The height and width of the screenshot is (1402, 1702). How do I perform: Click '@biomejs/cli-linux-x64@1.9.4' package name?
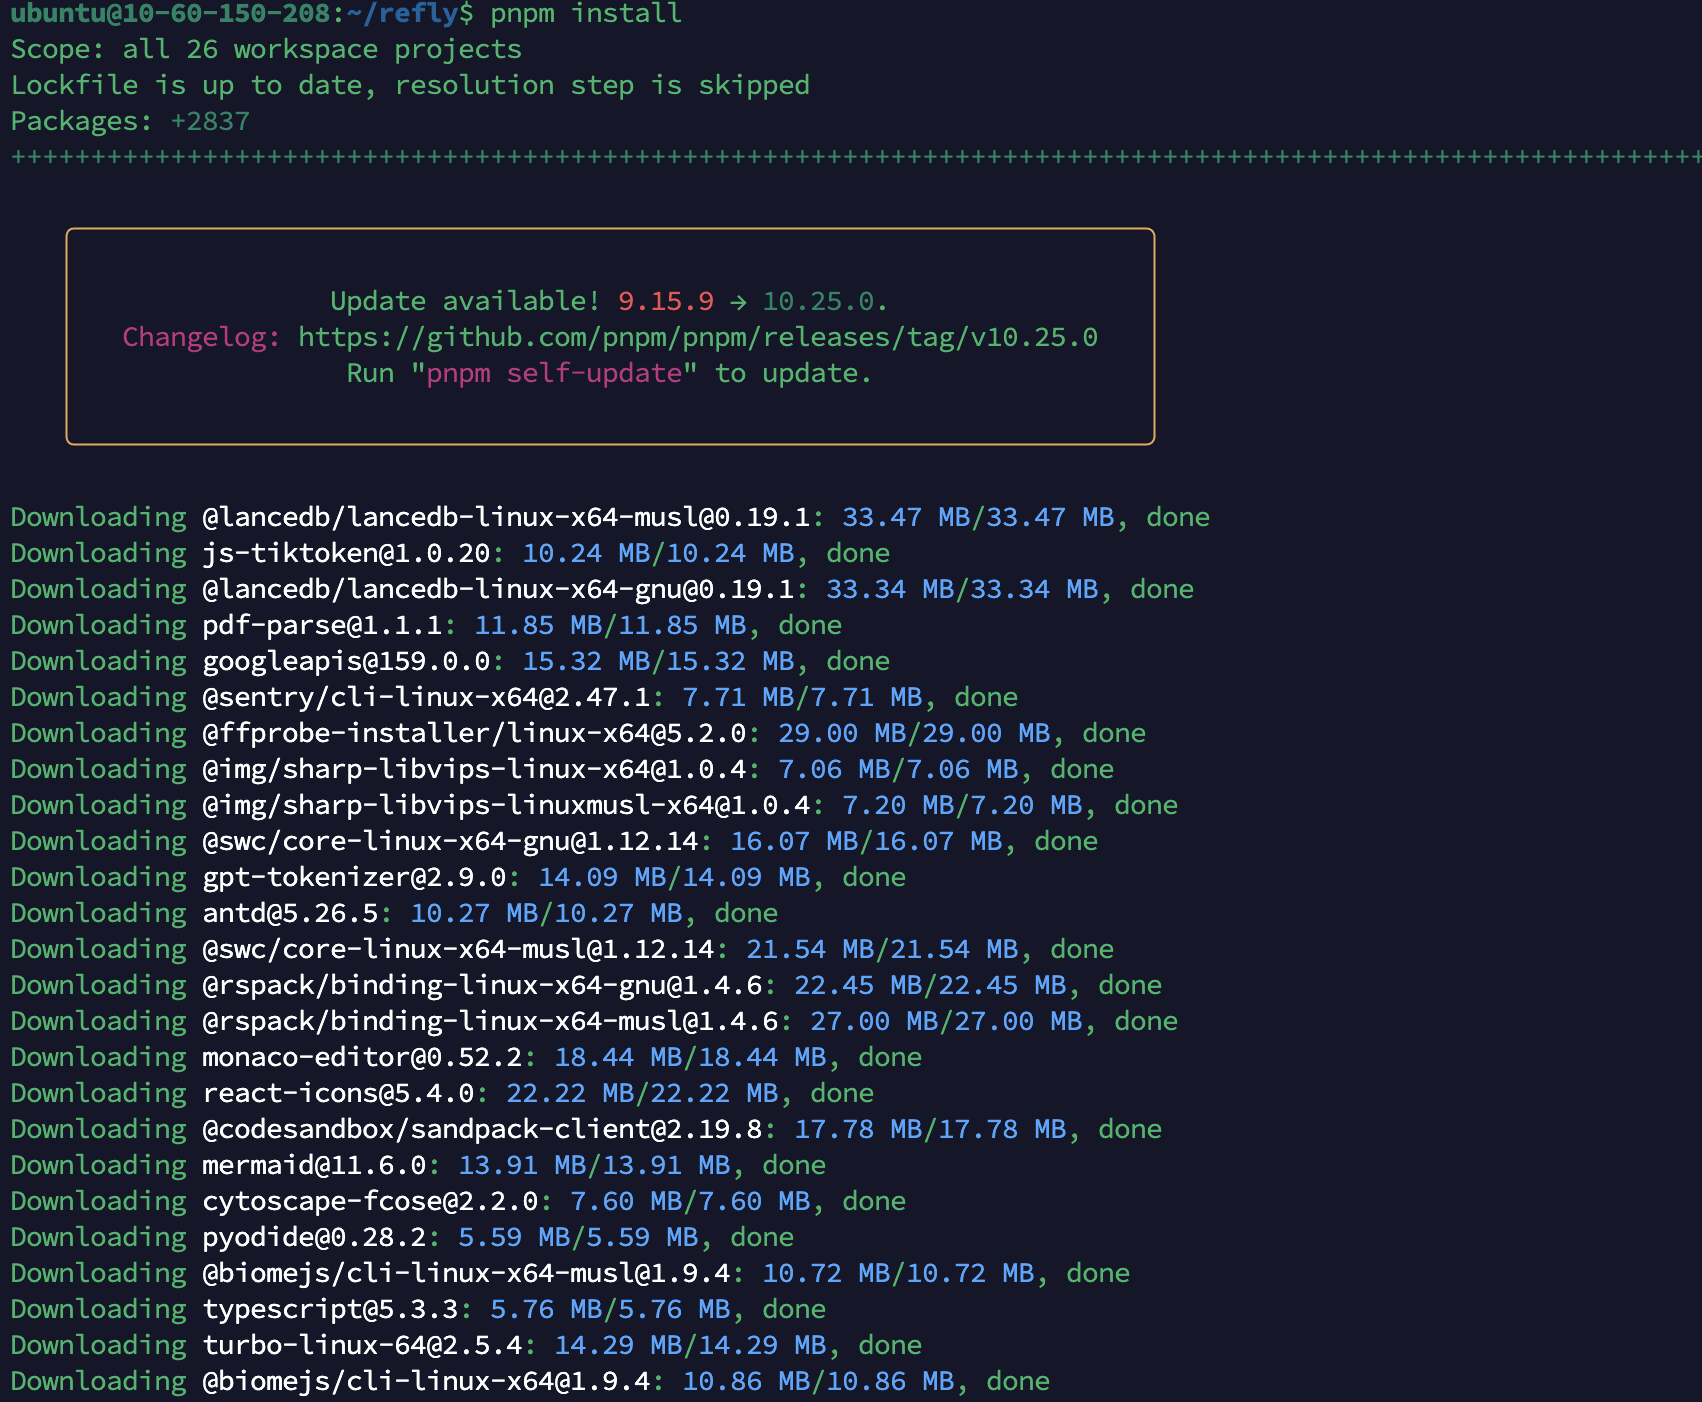click(426, 1382)
